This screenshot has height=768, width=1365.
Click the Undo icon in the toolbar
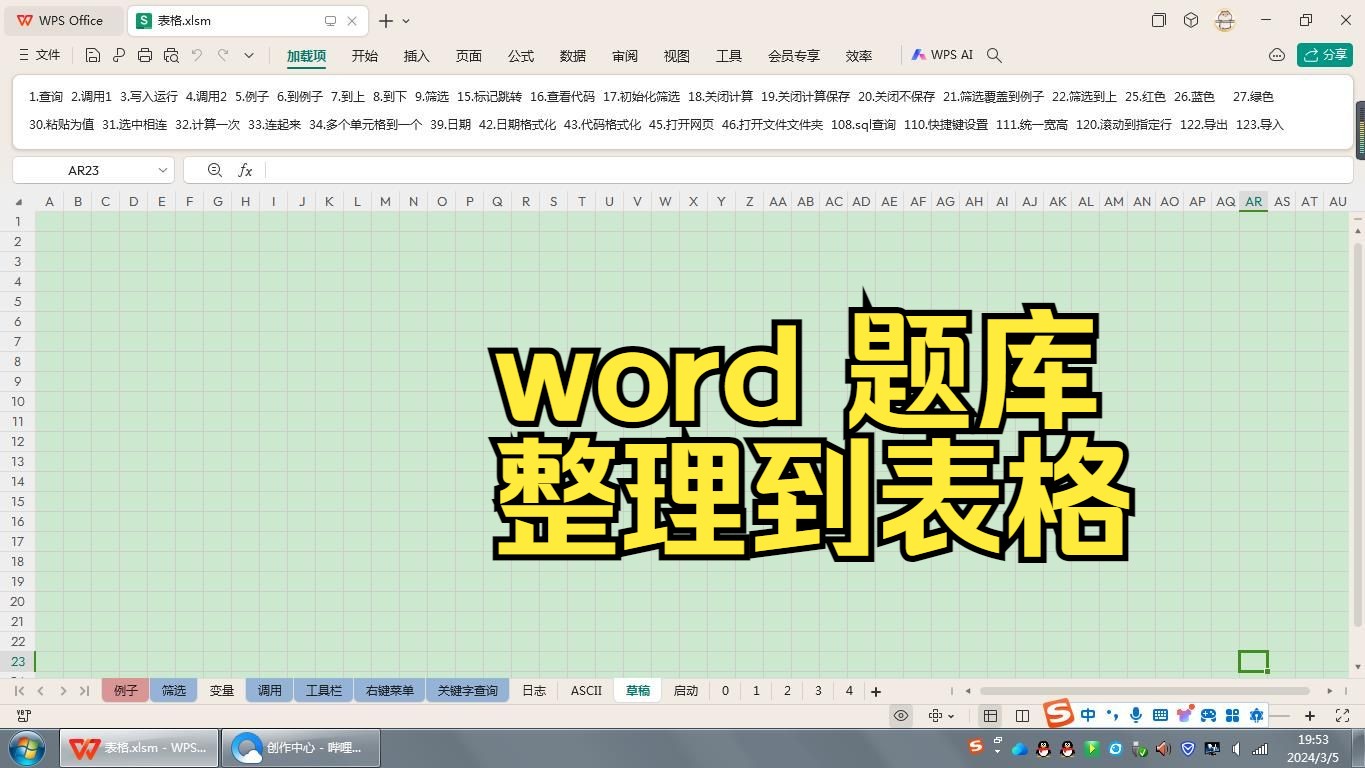click(x=197, y=55)
